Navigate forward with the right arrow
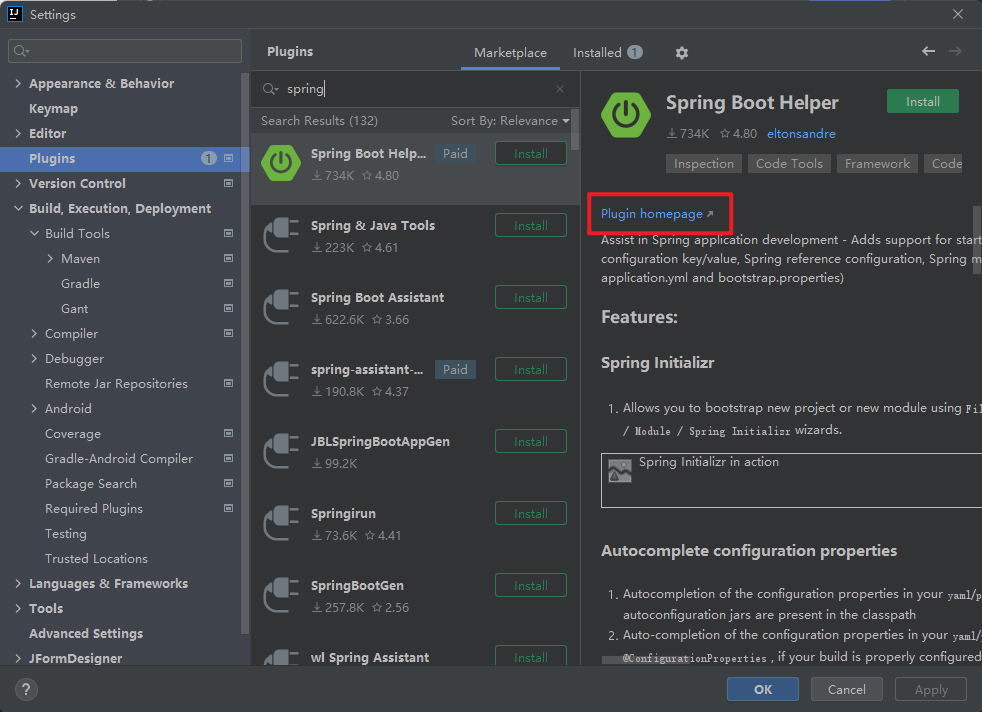This screenshot has width=982, height=712. click(x=955, y=51)
